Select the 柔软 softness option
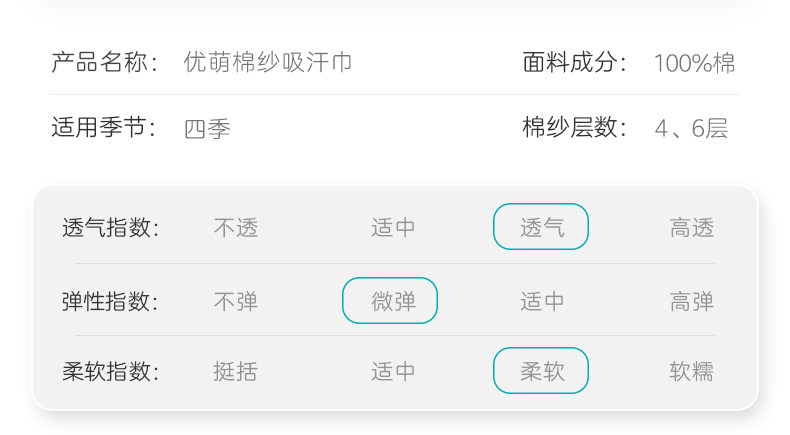This screenshot has width=790, height=435. 541,371
